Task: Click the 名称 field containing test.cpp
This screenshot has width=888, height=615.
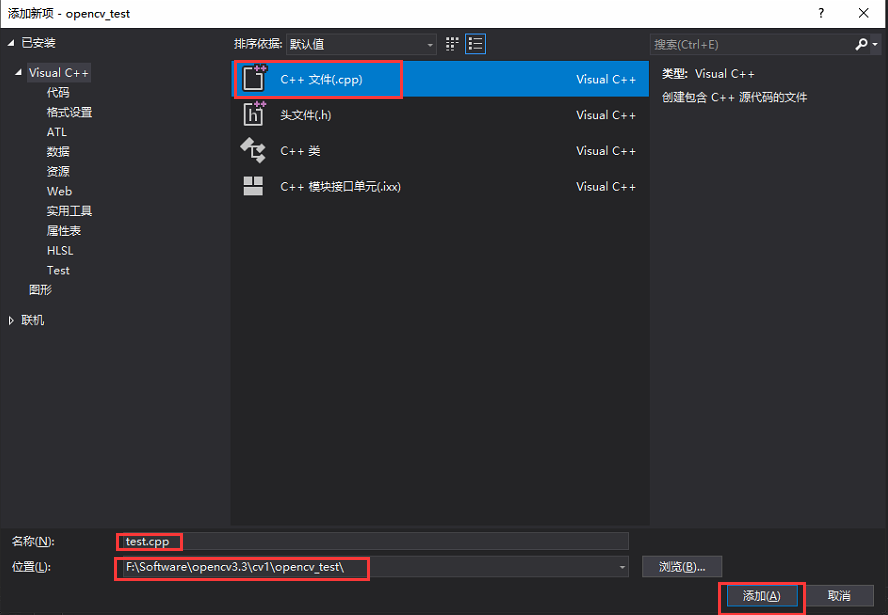Action: coord(148,541)
